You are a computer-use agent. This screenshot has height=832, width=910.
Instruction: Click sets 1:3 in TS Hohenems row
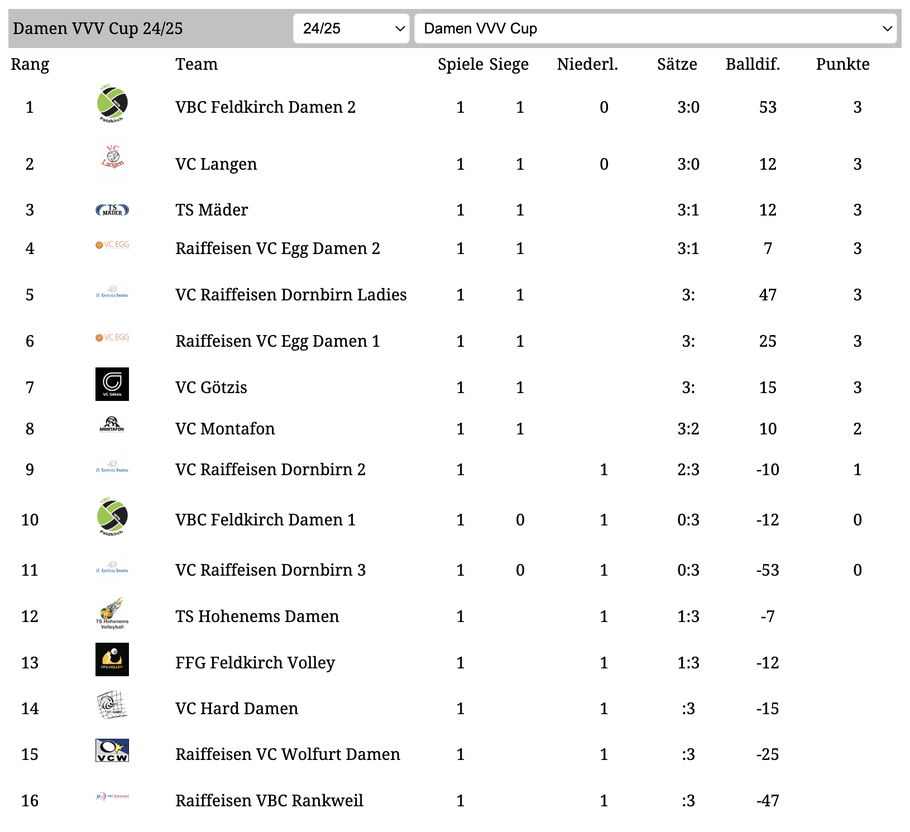click(688, 616)
